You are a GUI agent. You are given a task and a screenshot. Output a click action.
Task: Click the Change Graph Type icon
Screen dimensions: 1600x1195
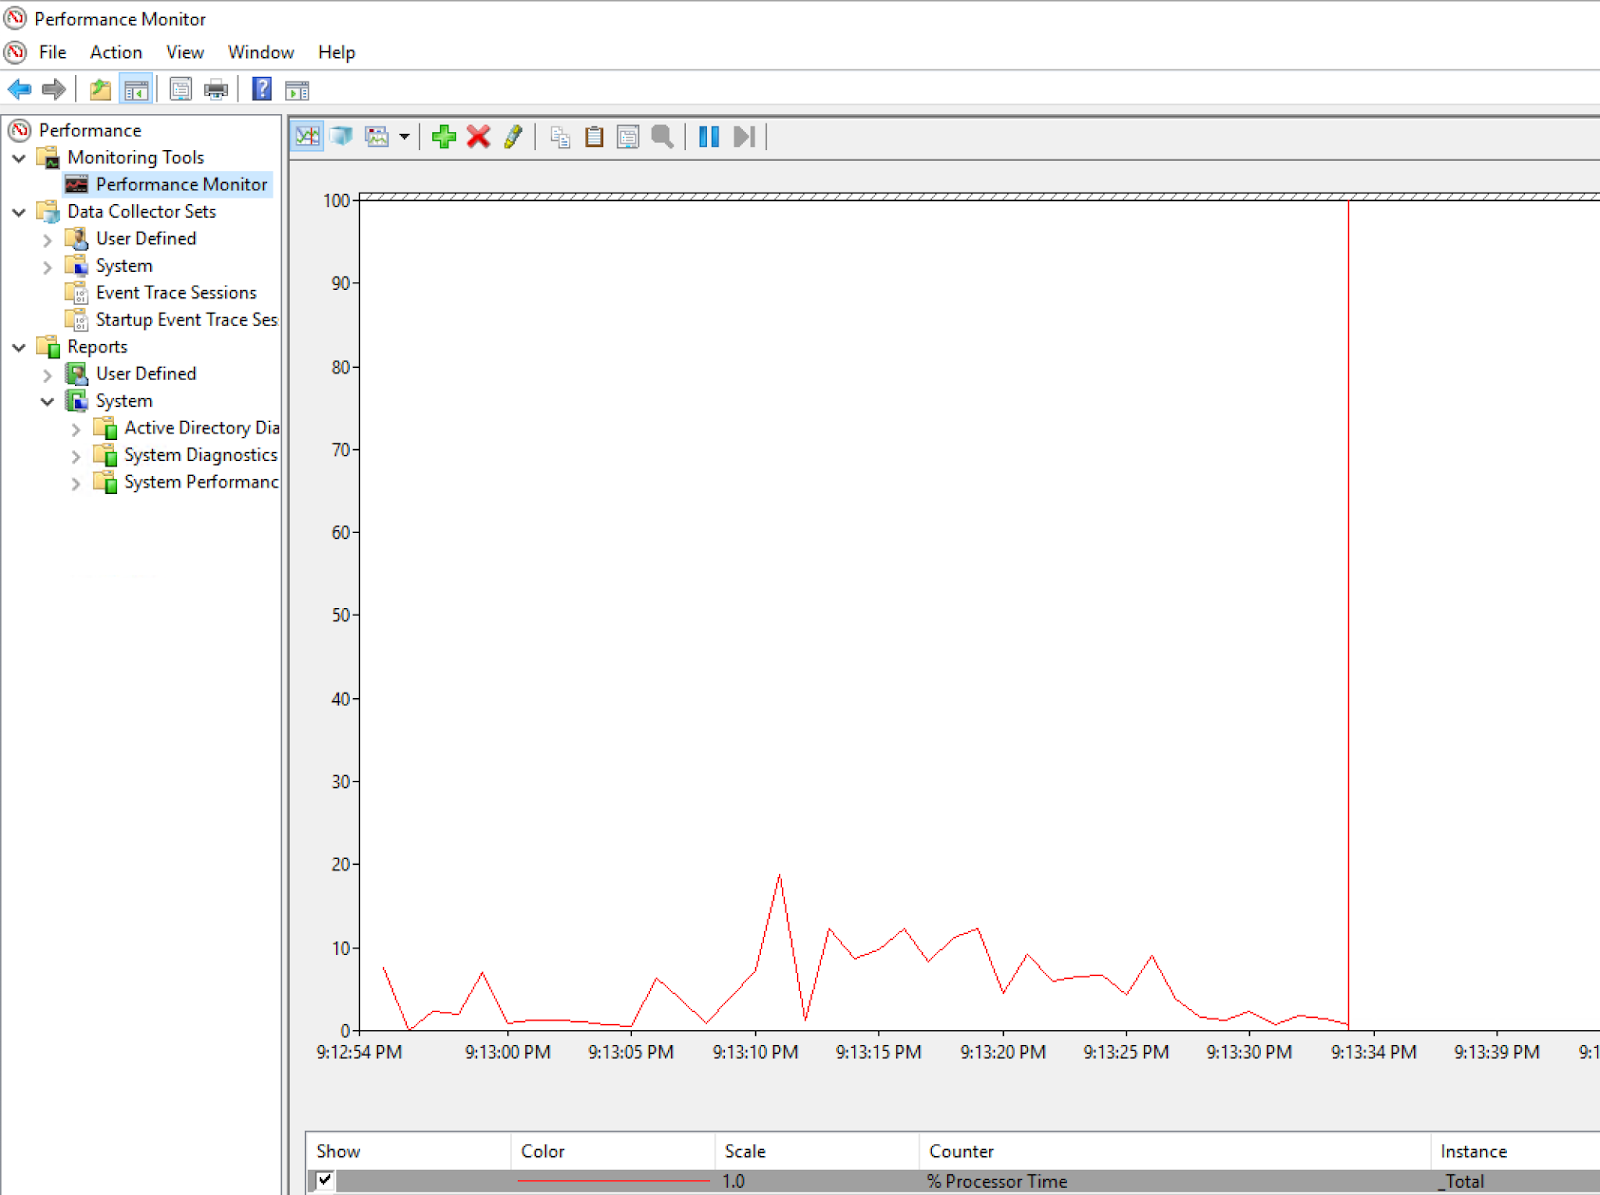(377, 136)
